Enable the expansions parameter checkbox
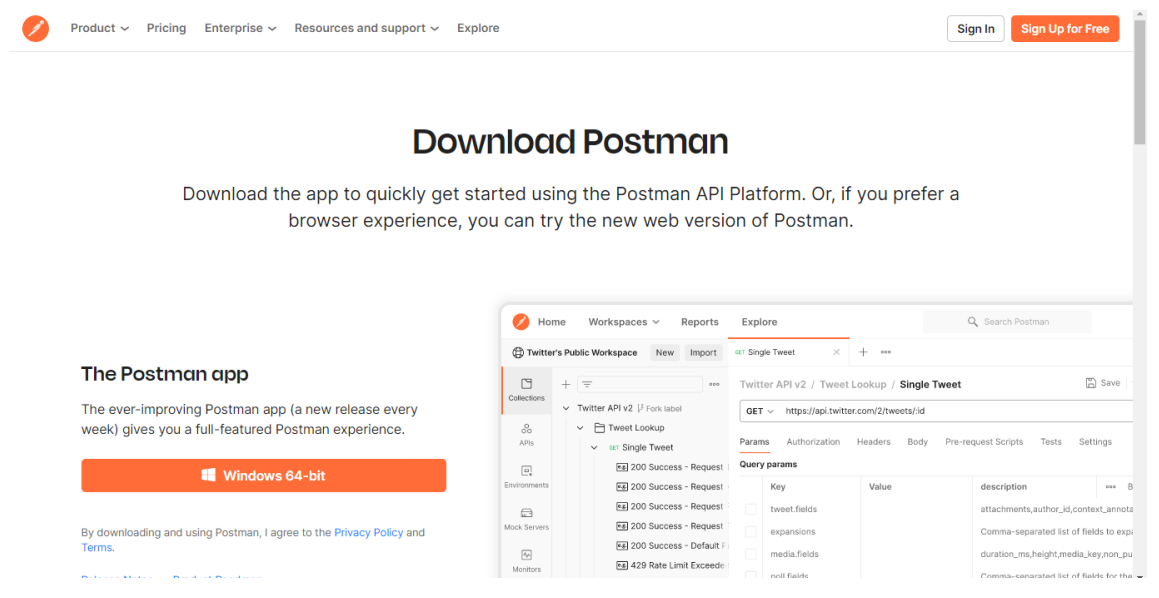The width and height of the screenshot is (1159, 598). (x=751, y=531)
